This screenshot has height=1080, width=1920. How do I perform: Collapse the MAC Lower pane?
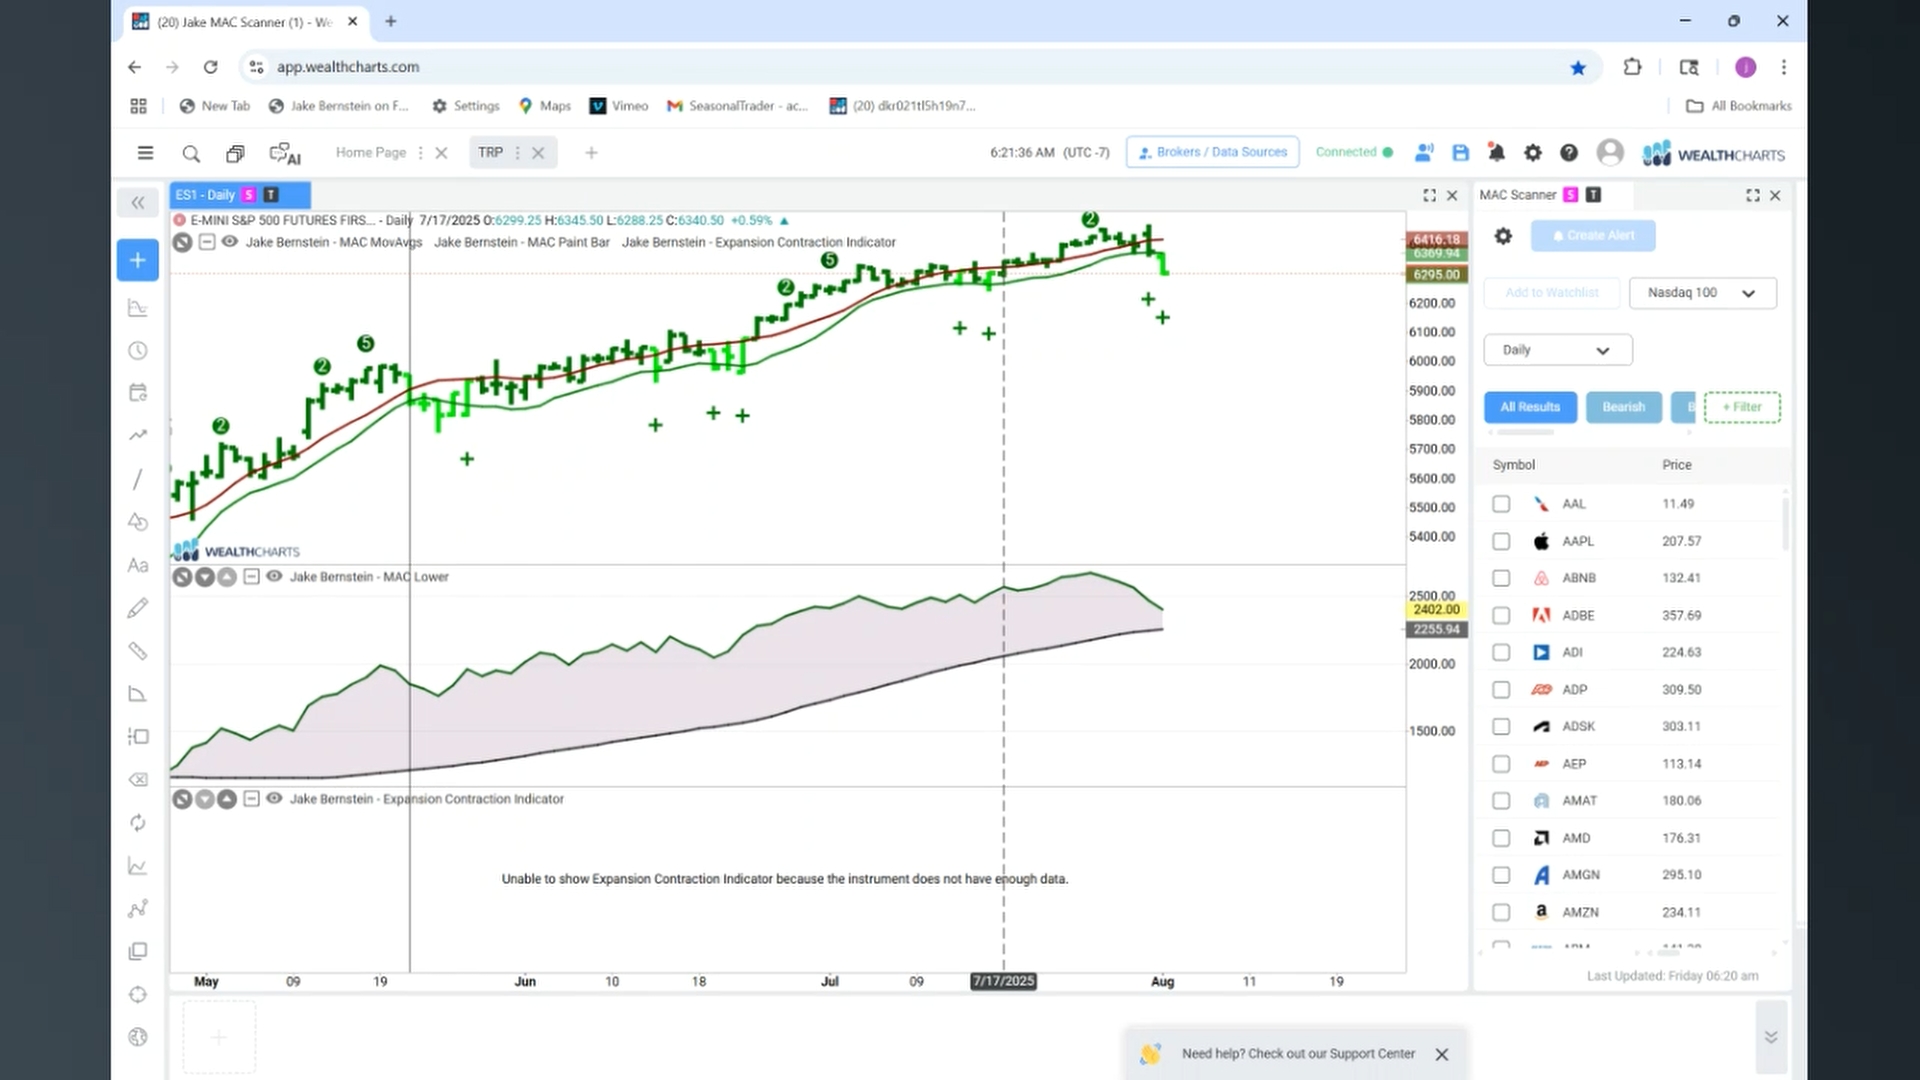(252, 576)
